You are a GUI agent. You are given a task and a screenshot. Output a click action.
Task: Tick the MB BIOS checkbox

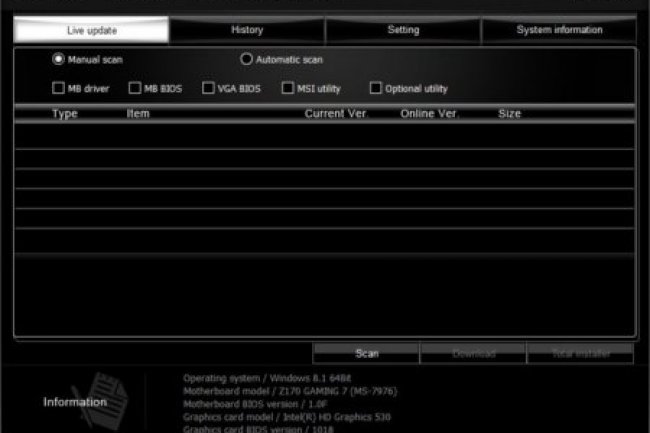point(135,88)
